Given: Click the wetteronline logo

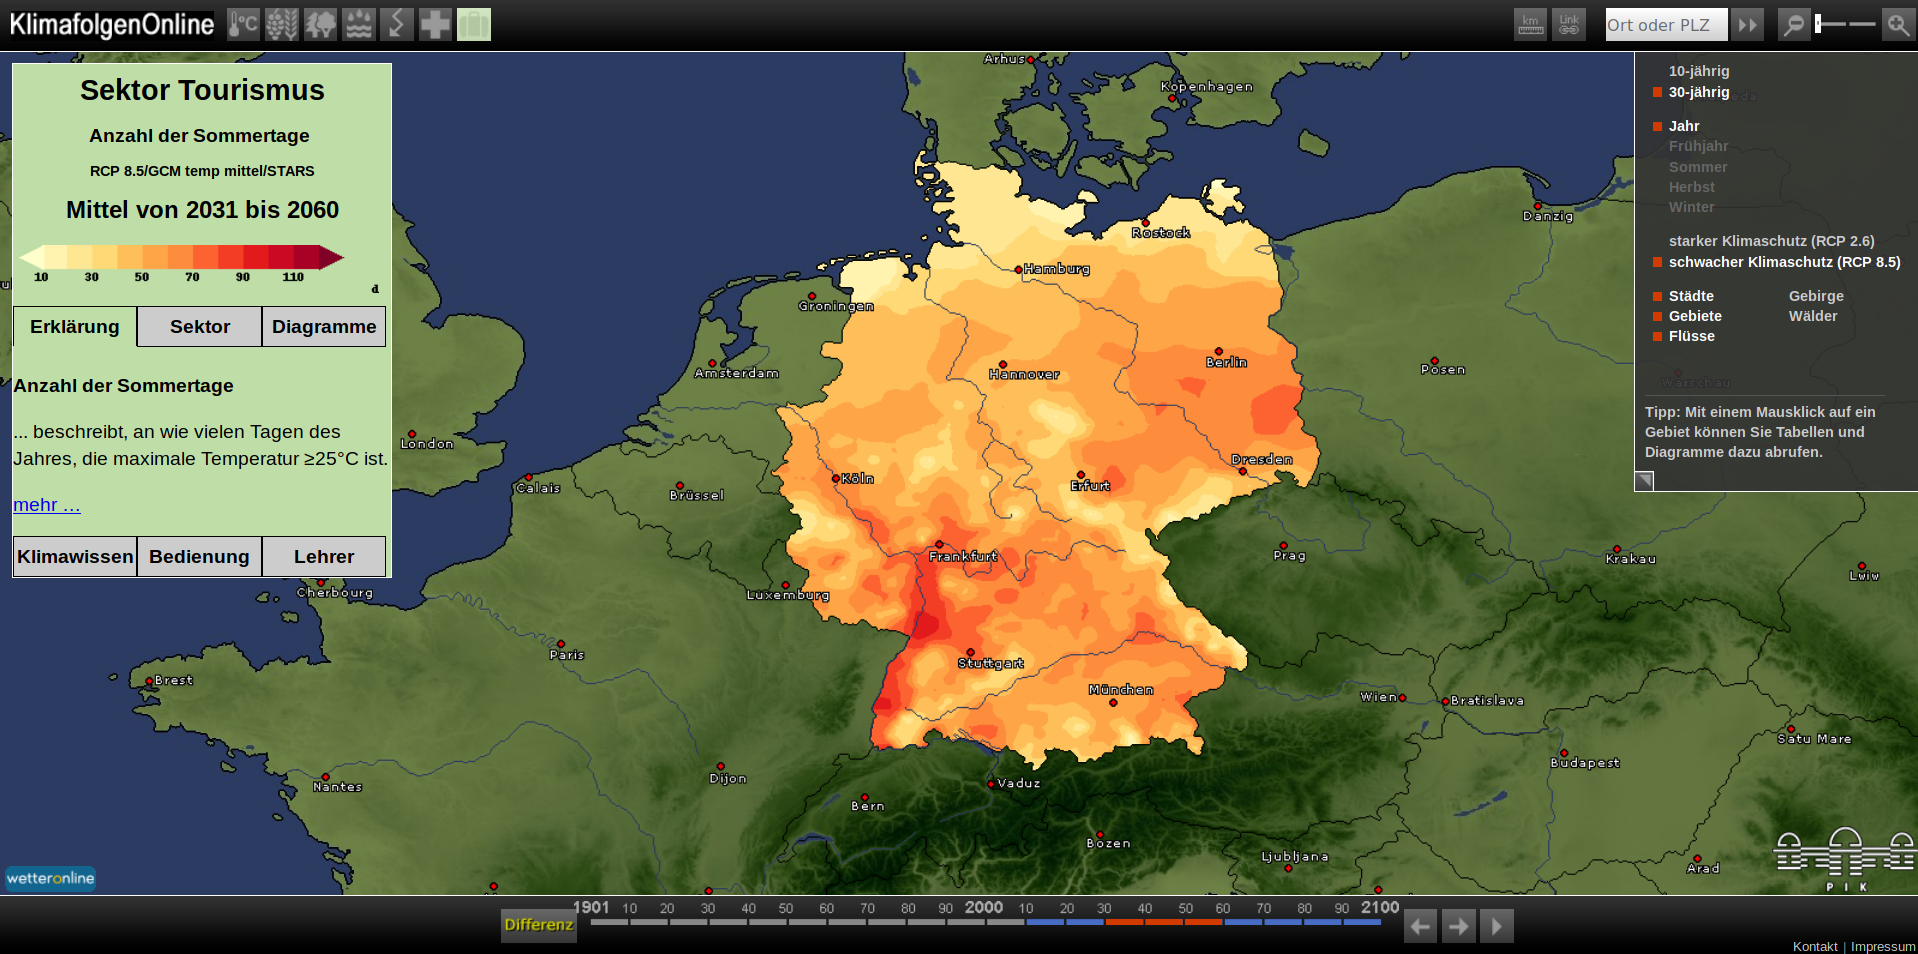Looking at the screenshot, I should click(x=50, y=878).
